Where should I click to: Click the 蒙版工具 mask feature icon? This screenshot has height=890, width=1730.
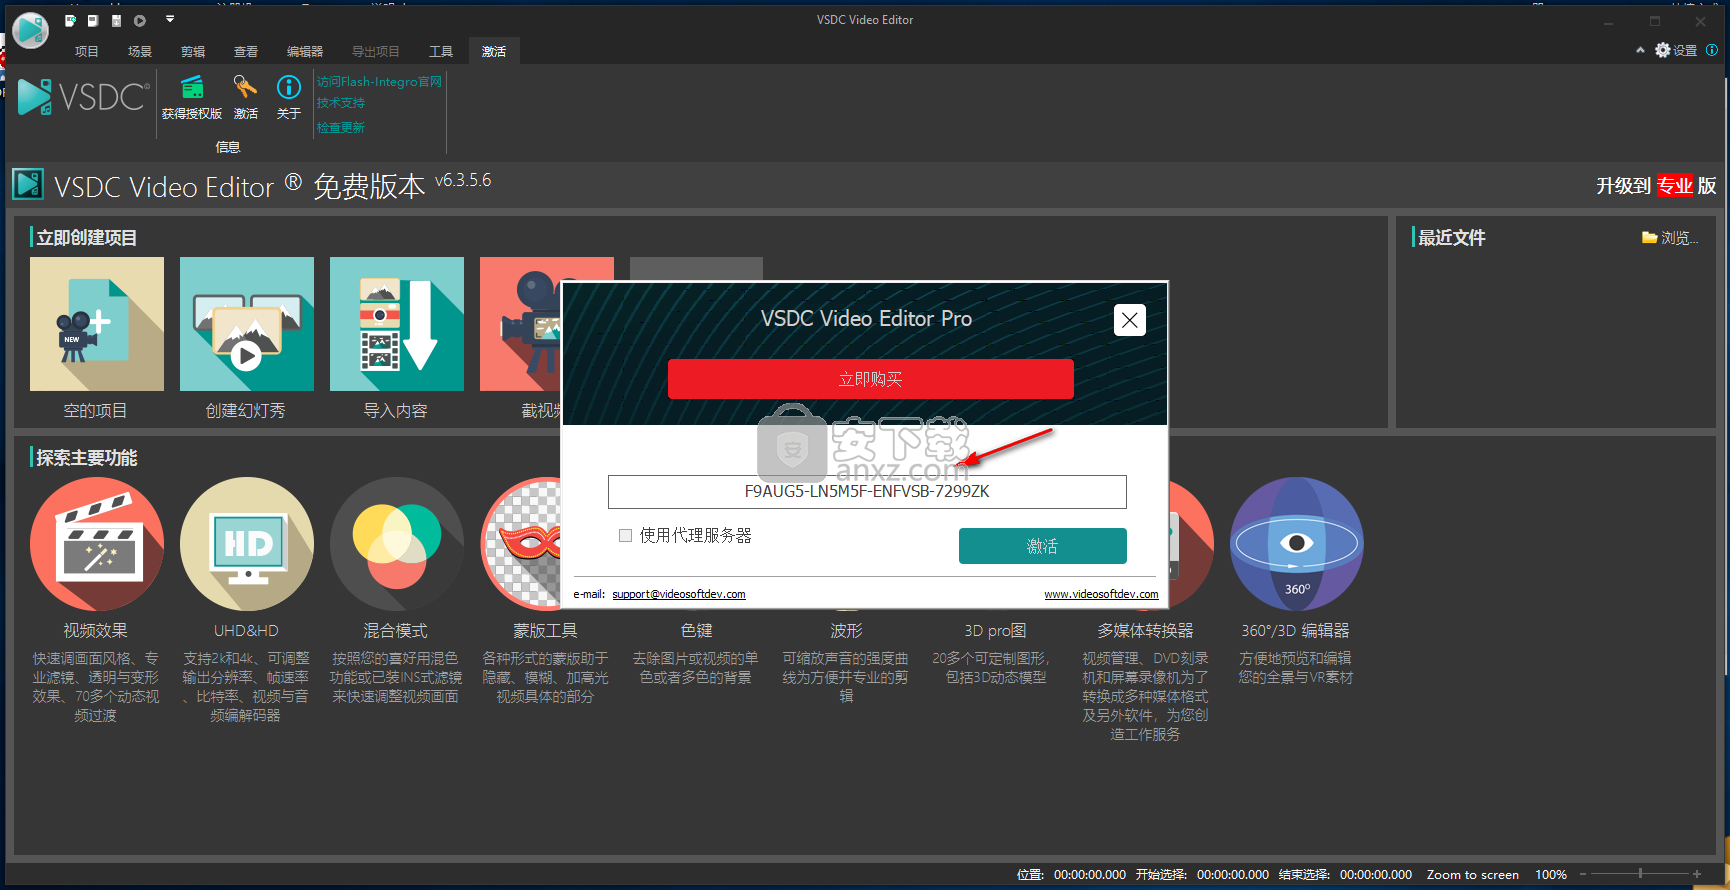point(522,544)
